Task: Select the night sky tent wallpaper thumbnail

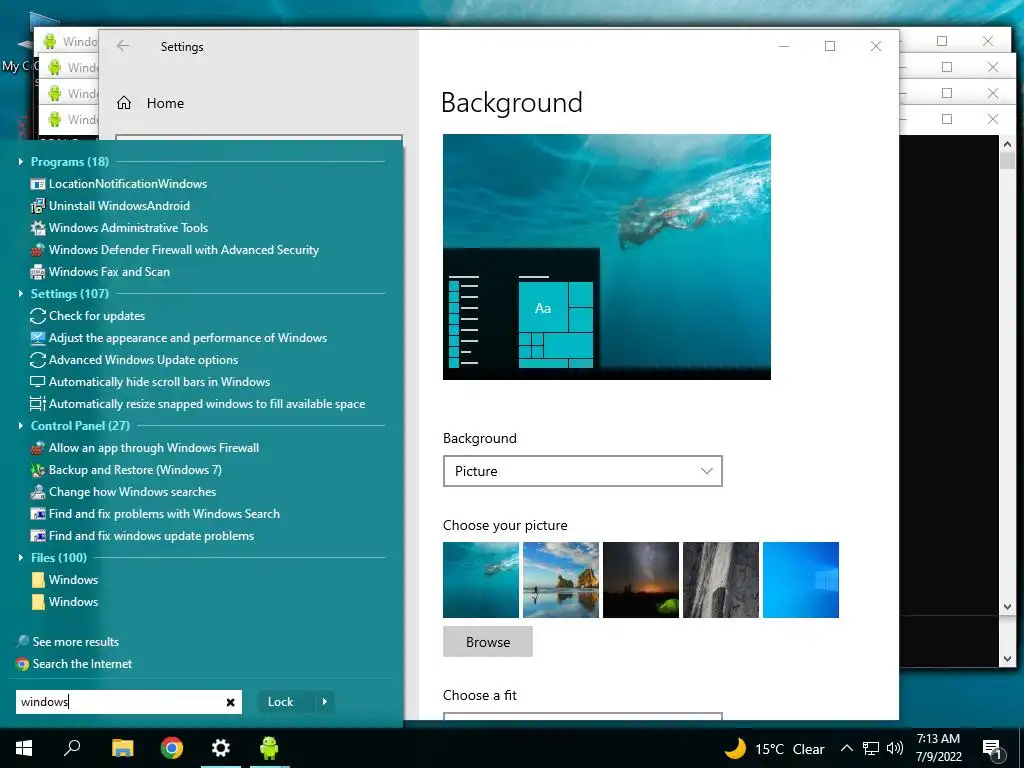Action: 641,580
